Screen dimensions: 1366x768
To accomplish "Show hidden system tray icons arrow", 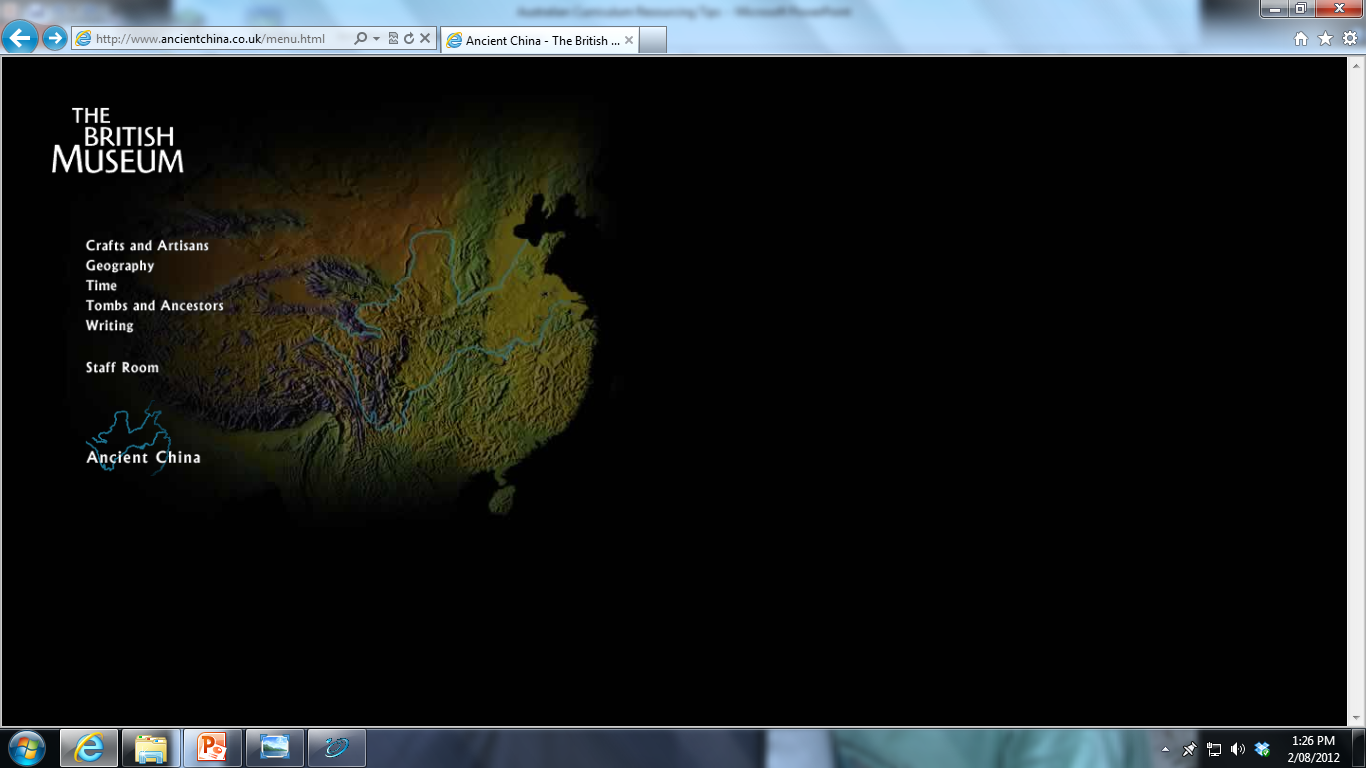I will [1165, 749].
